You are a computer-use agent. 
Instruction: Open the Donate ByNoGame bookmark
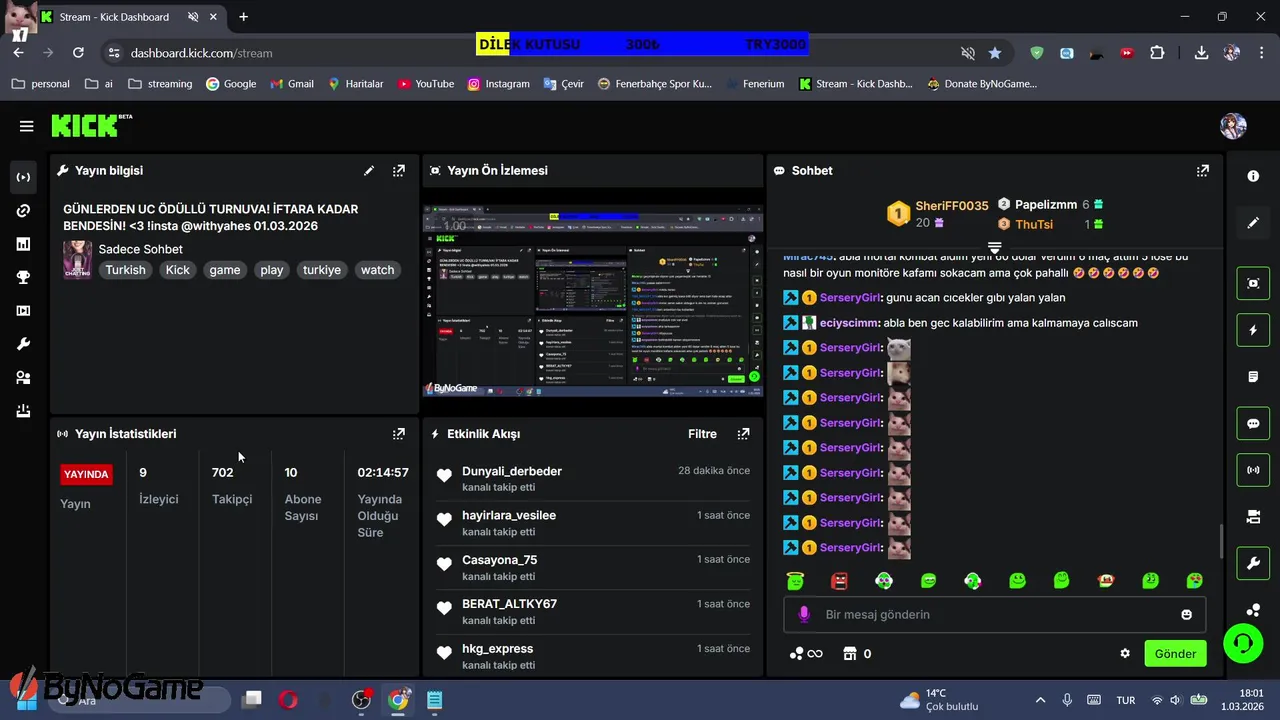click(x=982, y=84)
